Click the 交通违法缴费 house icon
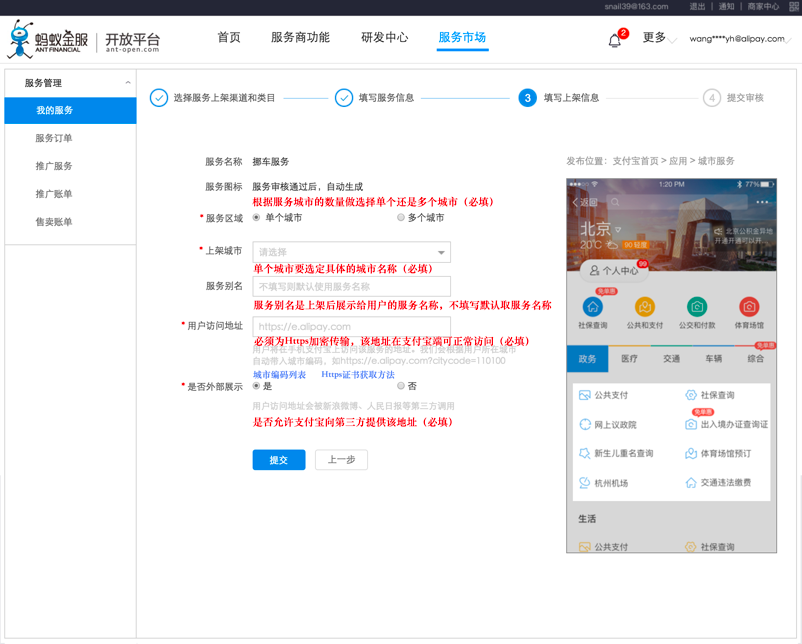This screenshot has width=802, height=644. (x=691, y=482)
